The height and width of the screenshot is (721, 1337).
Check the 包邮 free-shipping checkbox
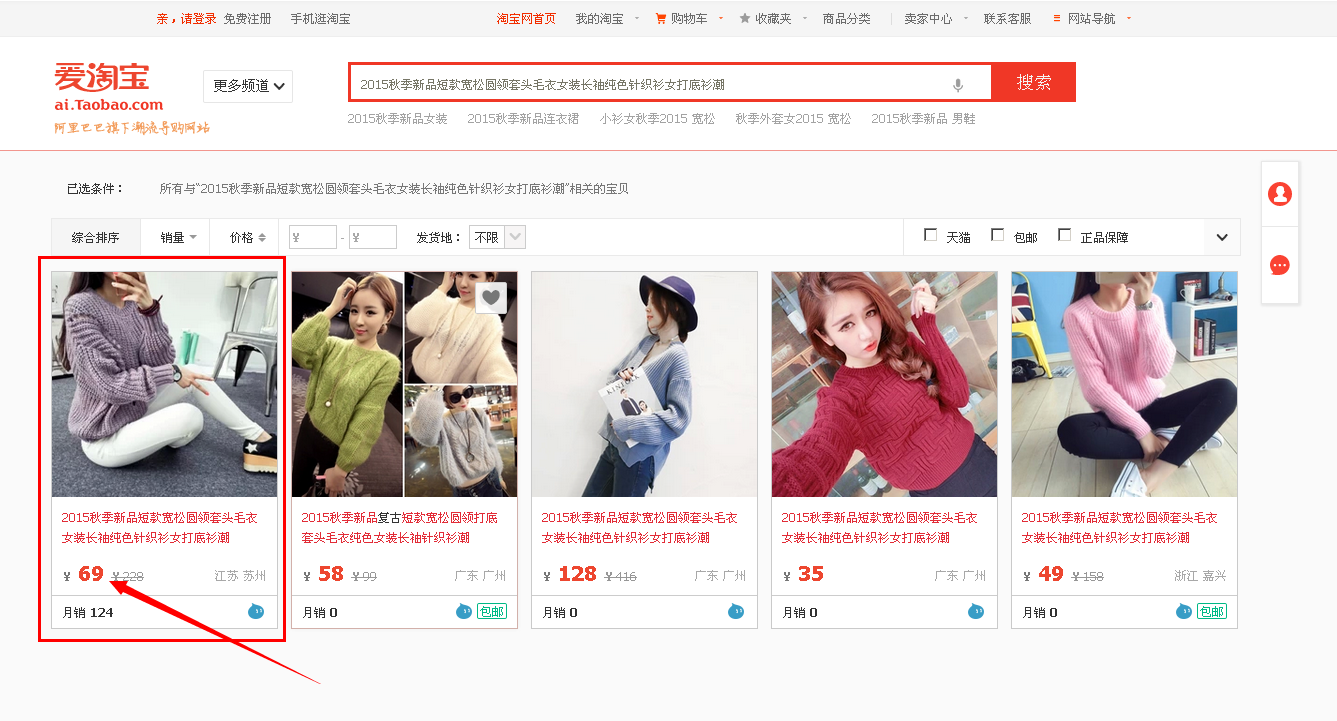[997, 234]
